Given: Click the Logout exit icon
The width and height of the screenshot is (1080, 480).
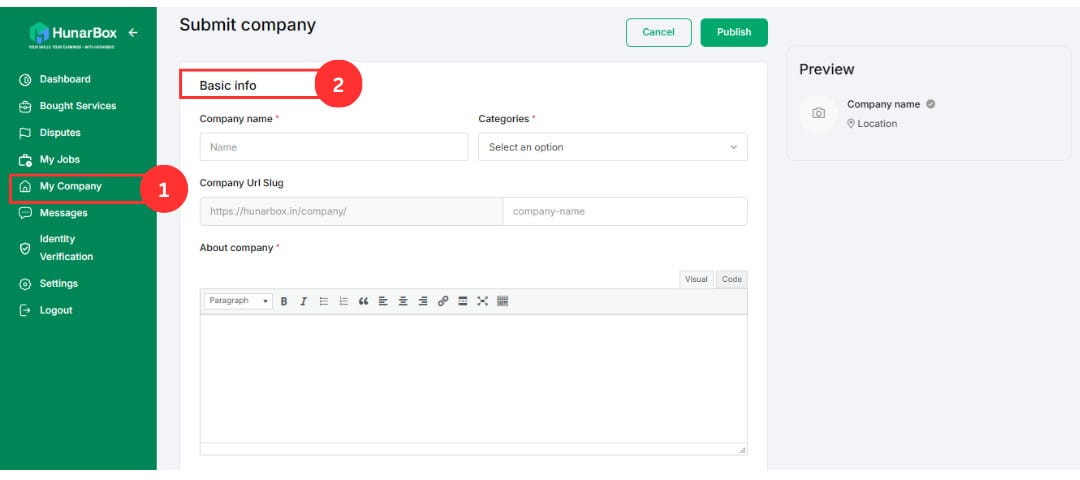Looking at the screenshot, I should pos(25,311).
